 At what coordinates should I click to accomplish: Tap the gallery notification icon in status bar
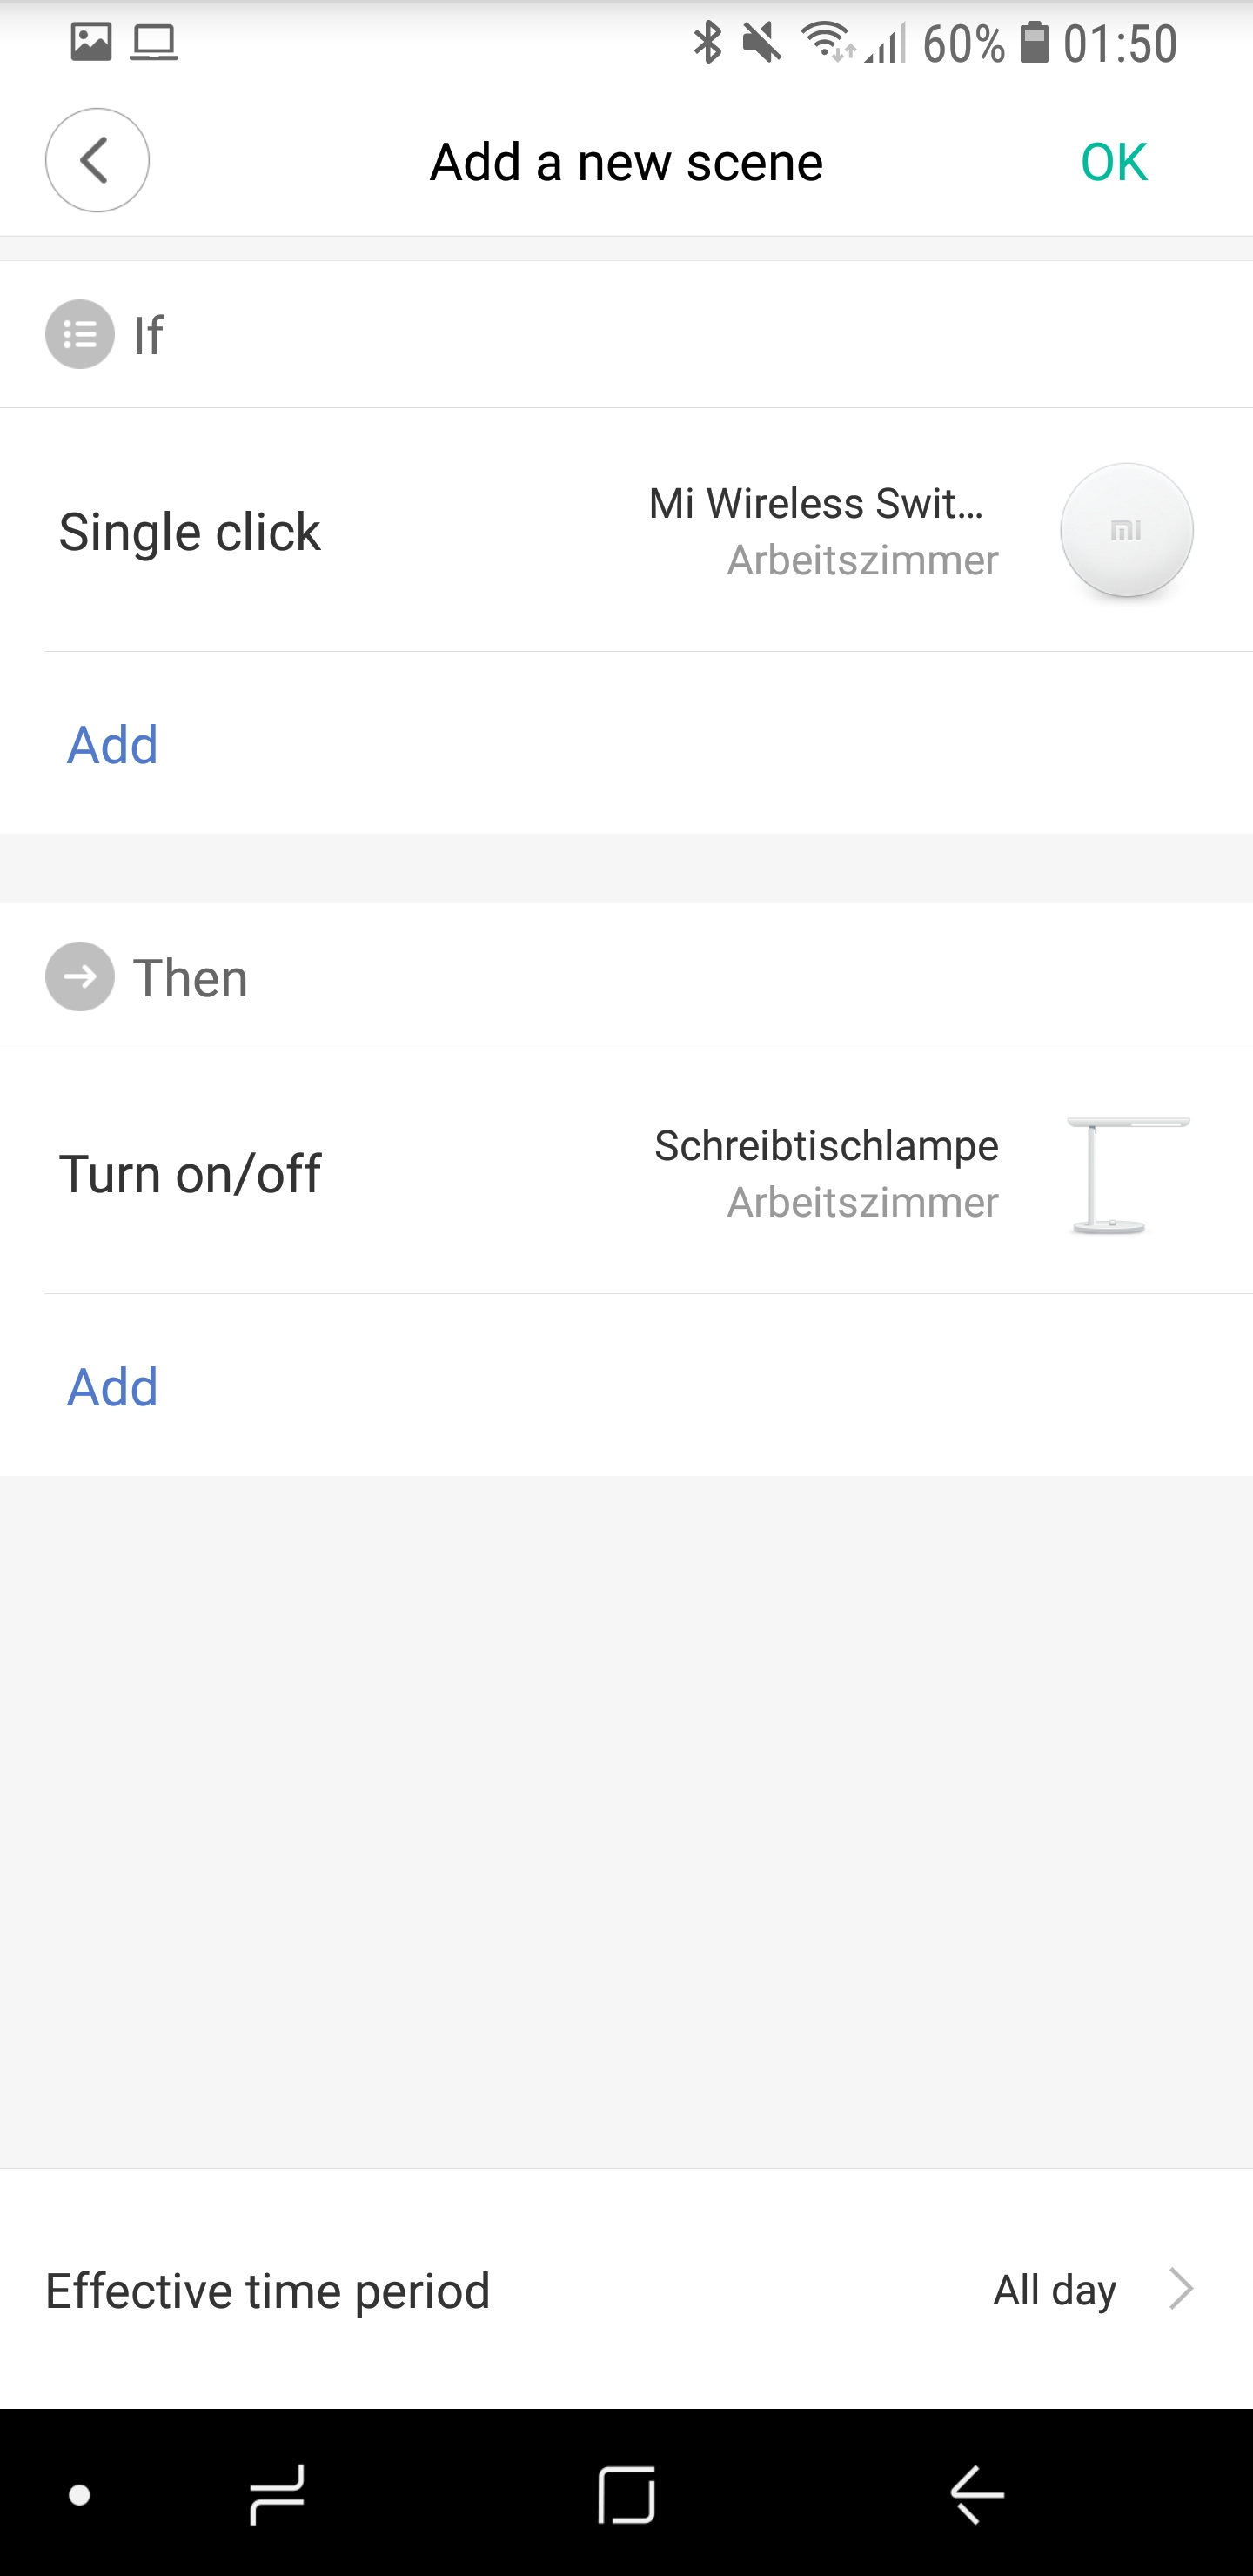pyautogui.click(x=91, y=42)
